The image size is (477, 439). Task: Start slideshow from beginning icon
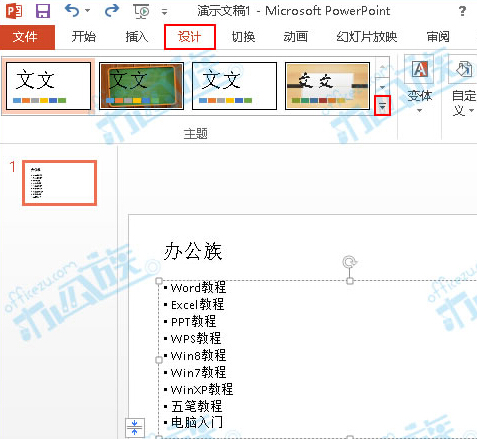[141, 11]
